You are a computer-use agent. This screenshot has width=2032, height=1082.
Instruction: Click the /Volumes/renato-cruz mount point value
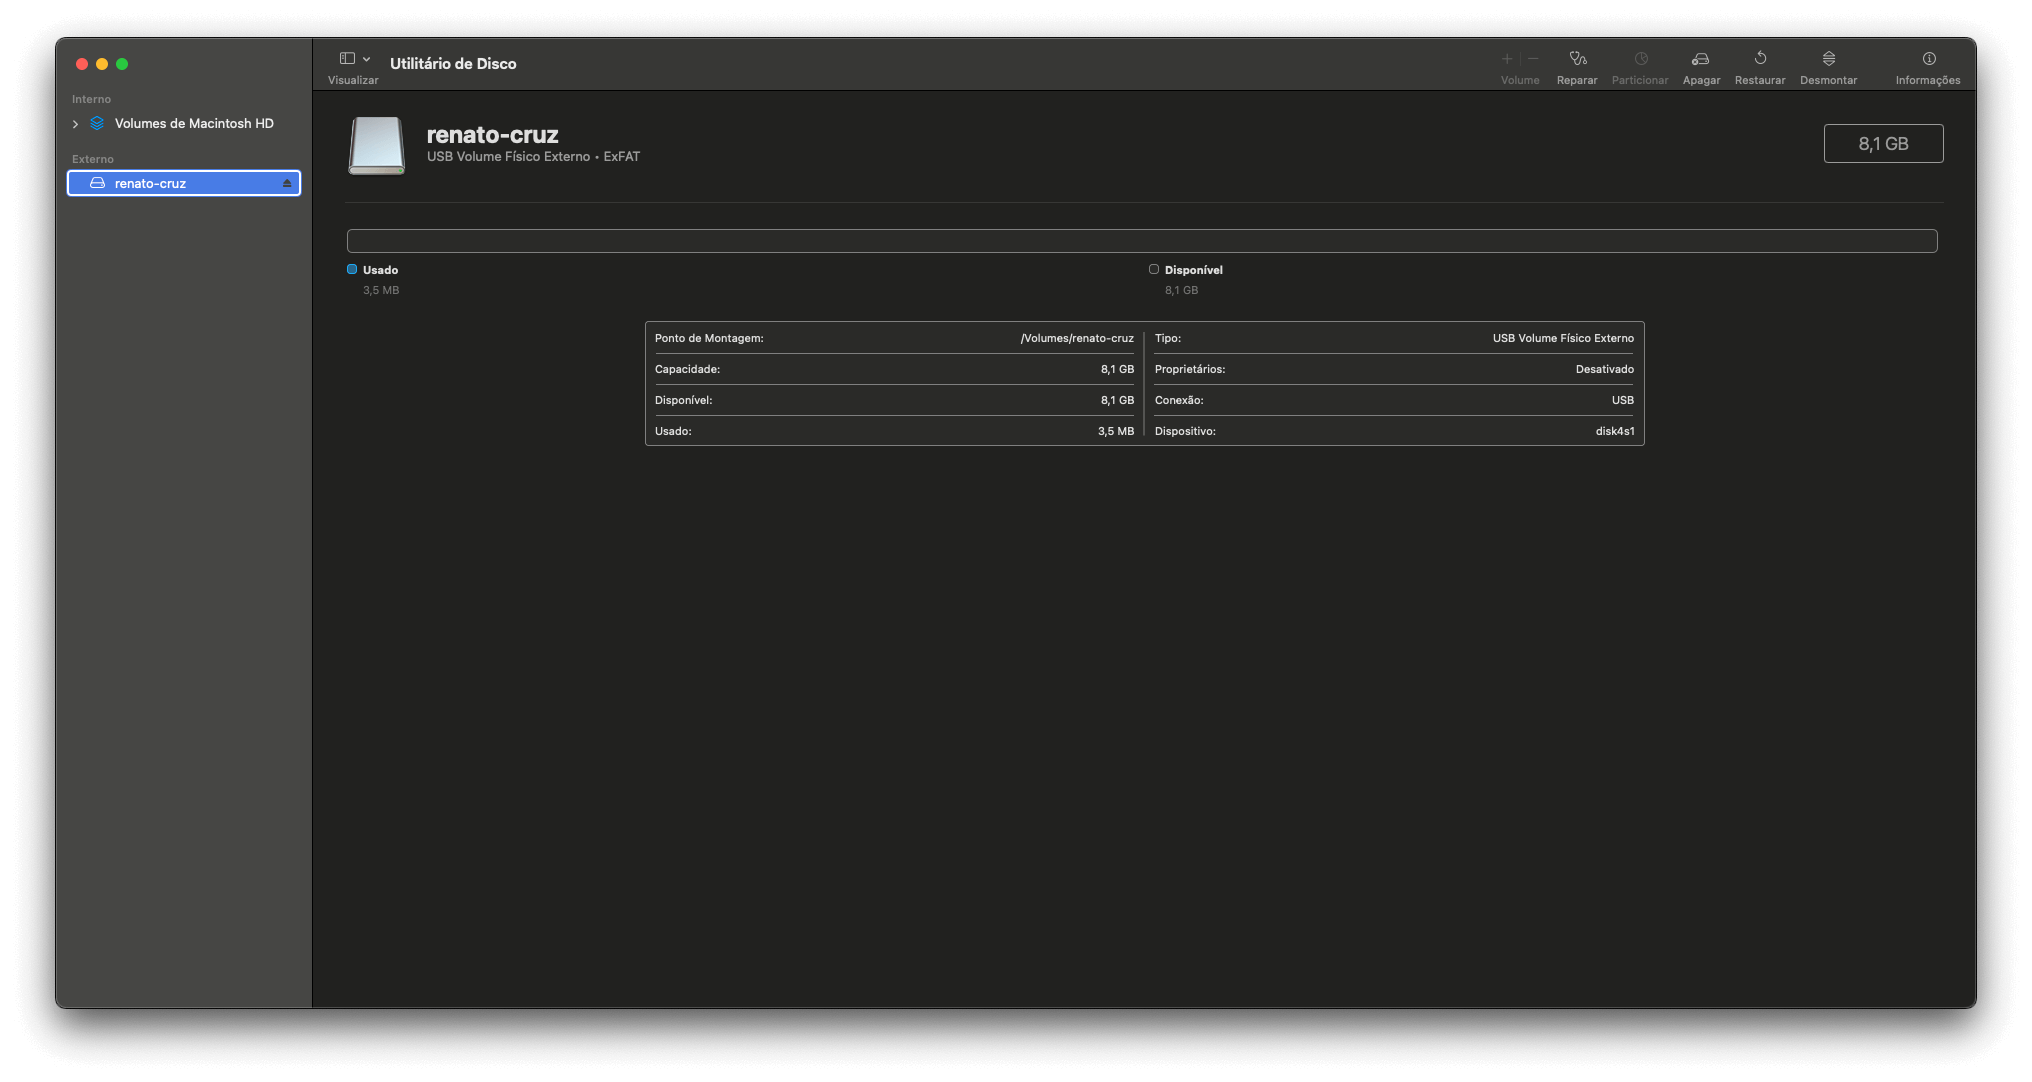pyautogui.click(x=1077, y=338)
